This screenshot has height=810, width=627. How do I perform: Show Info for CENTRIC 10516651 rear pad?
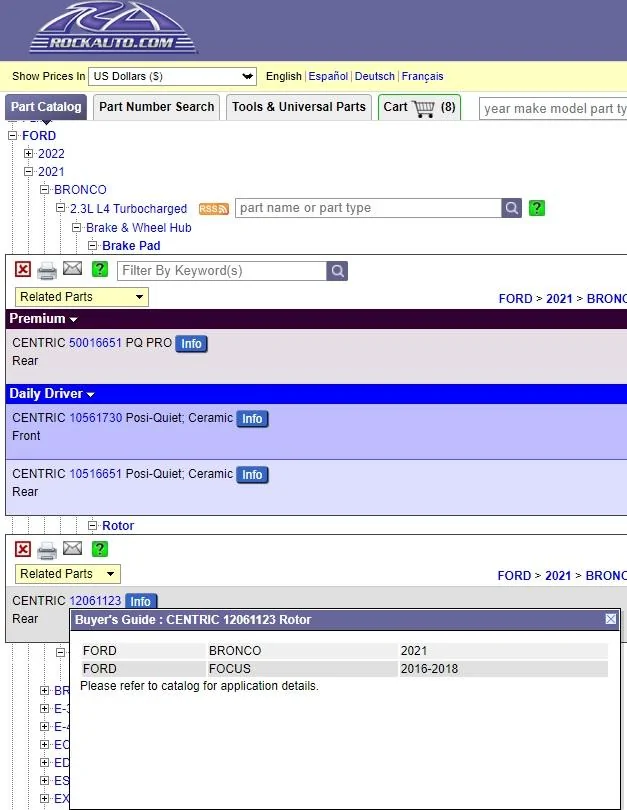click(252, 474)
